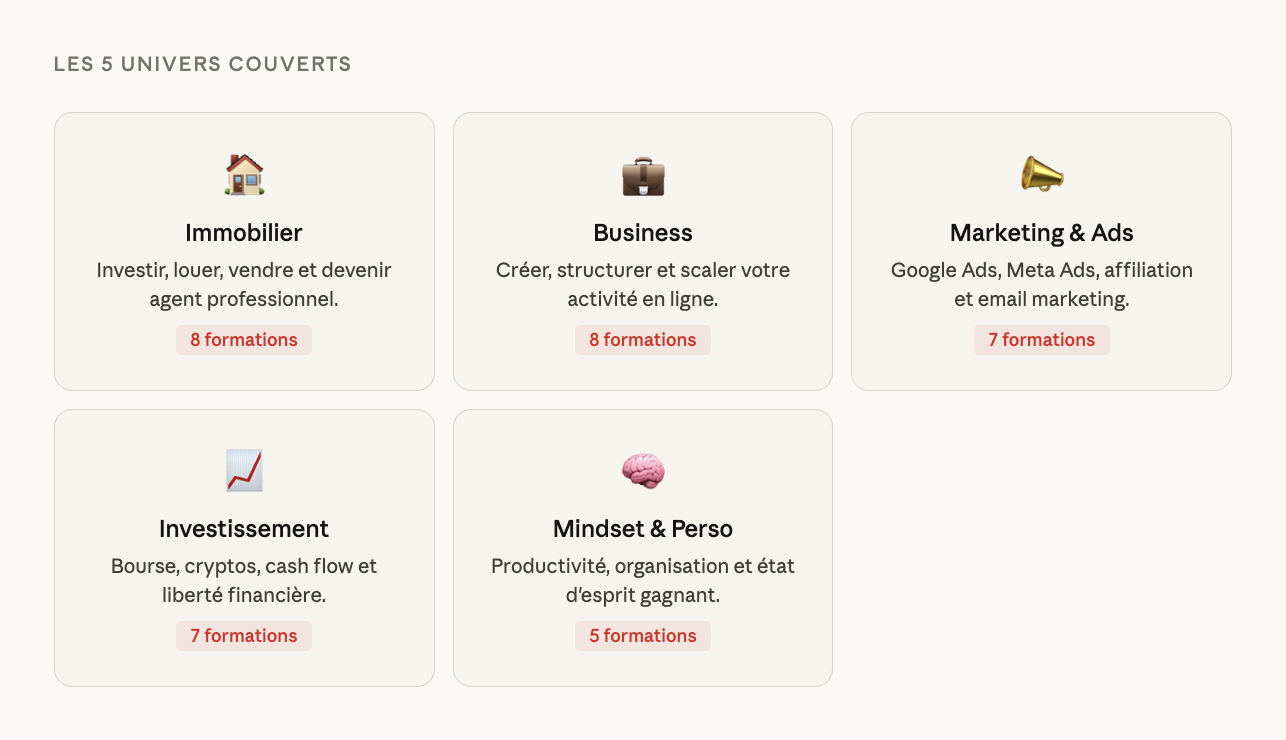Click the Immobilier "8 formations" badge
This screenshot has width=1286, height=740.
point(244,340)
